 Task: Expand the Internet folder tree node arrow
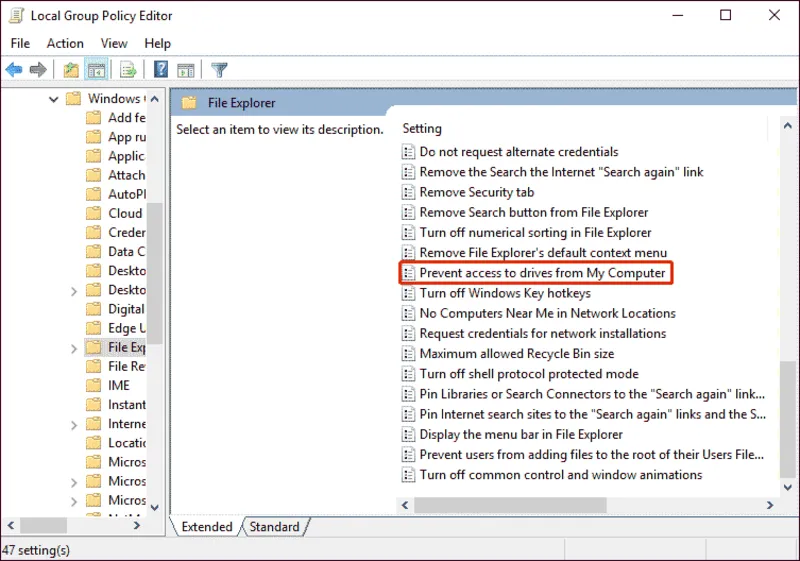click(74, 424)
